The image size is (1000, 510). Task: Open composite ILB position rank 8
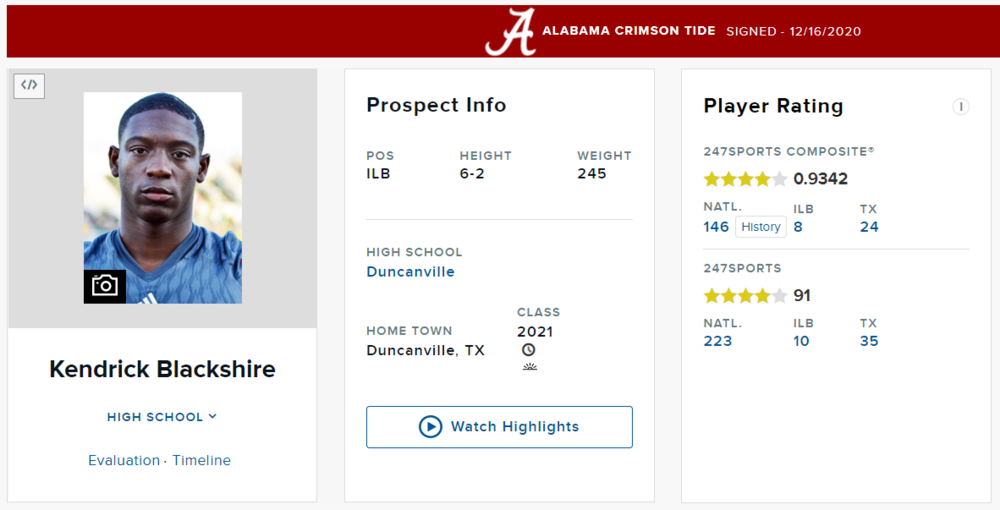pos(798,227)
